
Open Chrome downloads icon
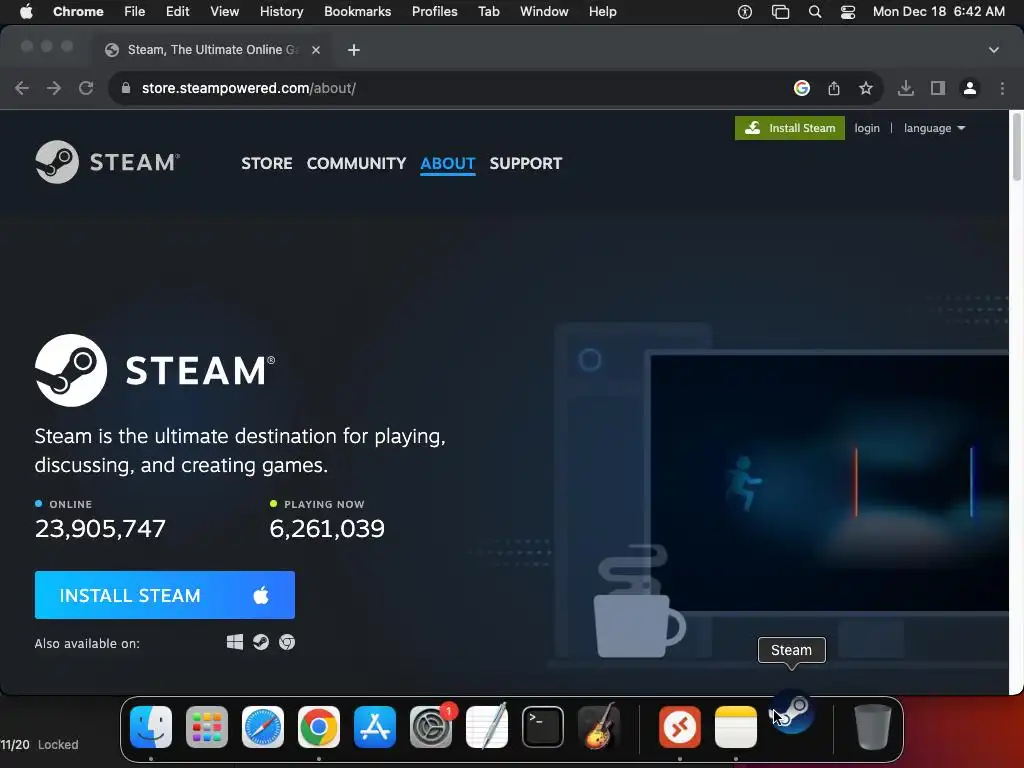(906, 88)
